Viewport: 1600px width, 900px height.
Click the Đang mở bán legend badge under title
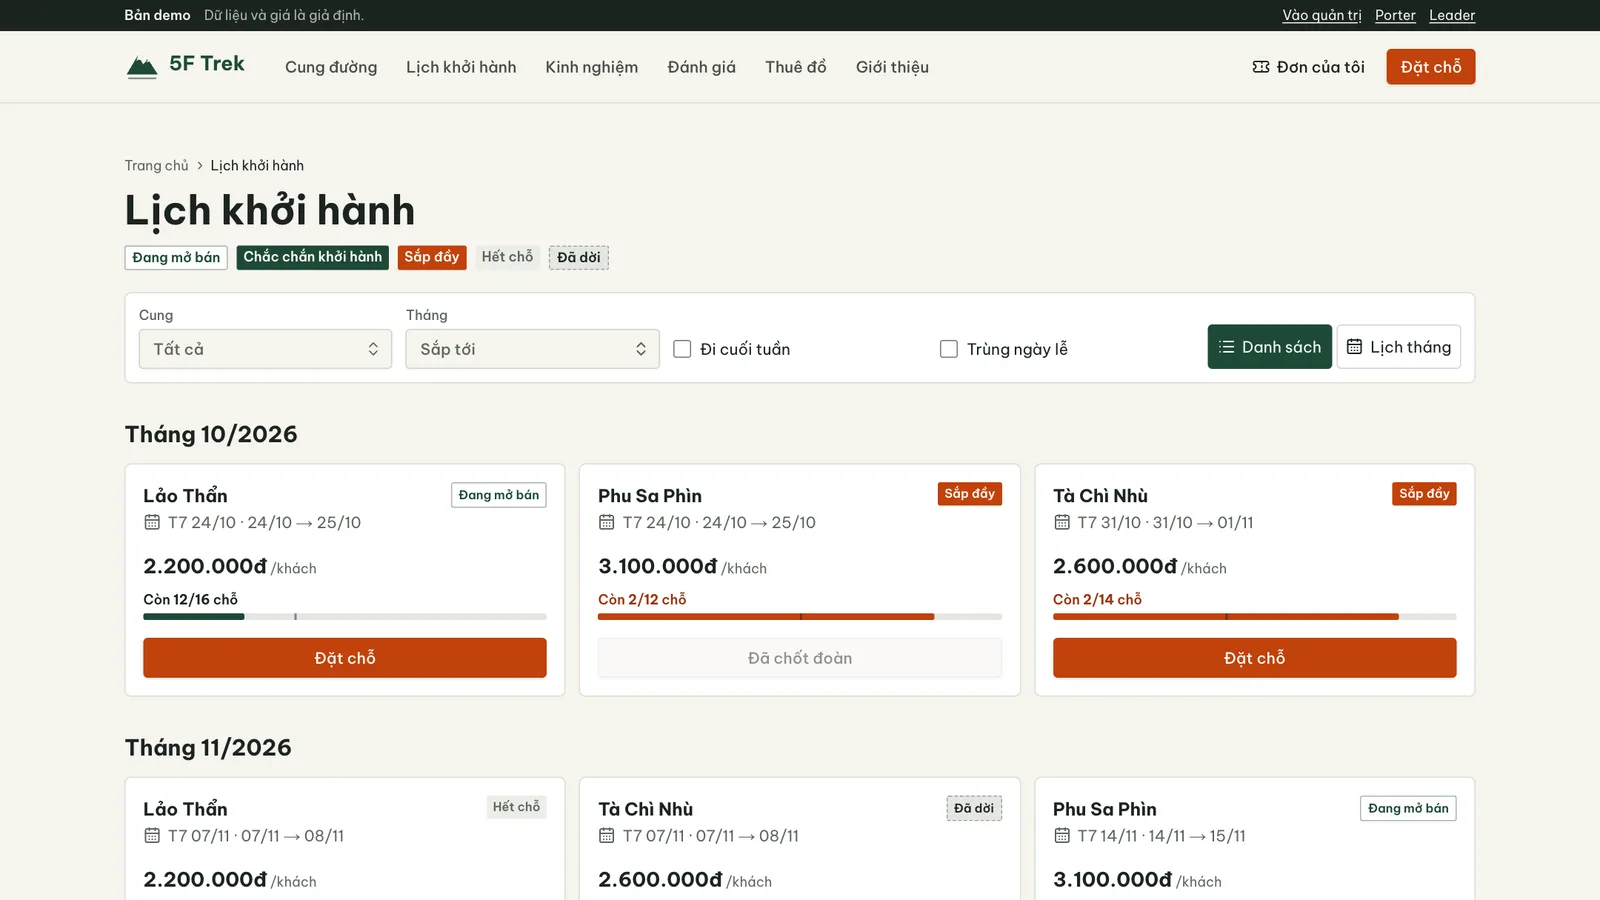[x=176, y=258]
